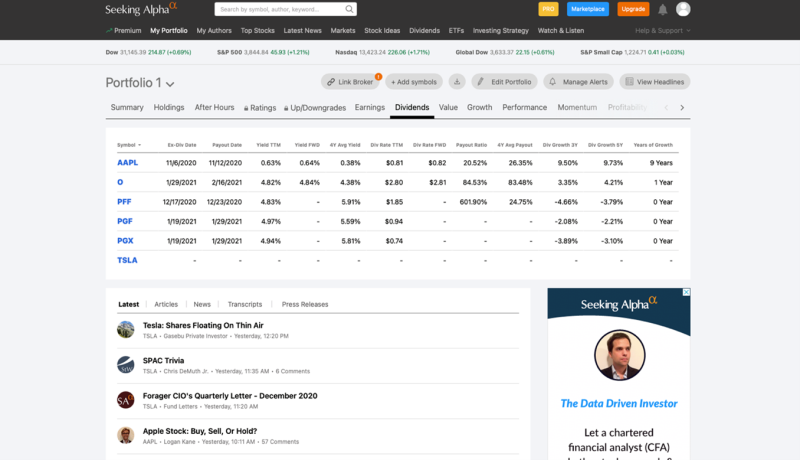Open the AAPL symbol link

128,163
